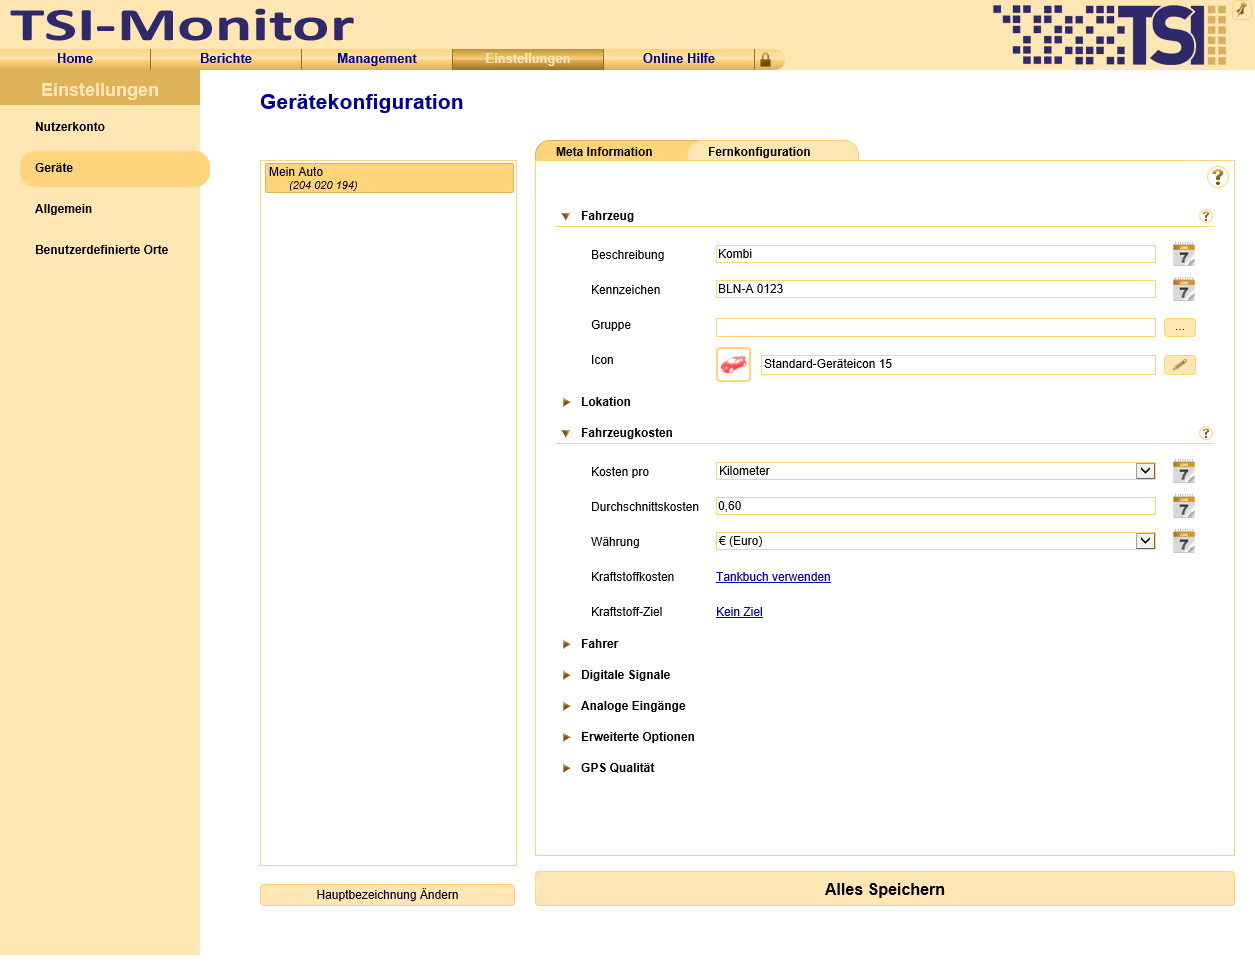This screenshot has height=966, width=1255.
Task: Click the Hauptbezeichnung Ändern button
Action: click(387, 895)
